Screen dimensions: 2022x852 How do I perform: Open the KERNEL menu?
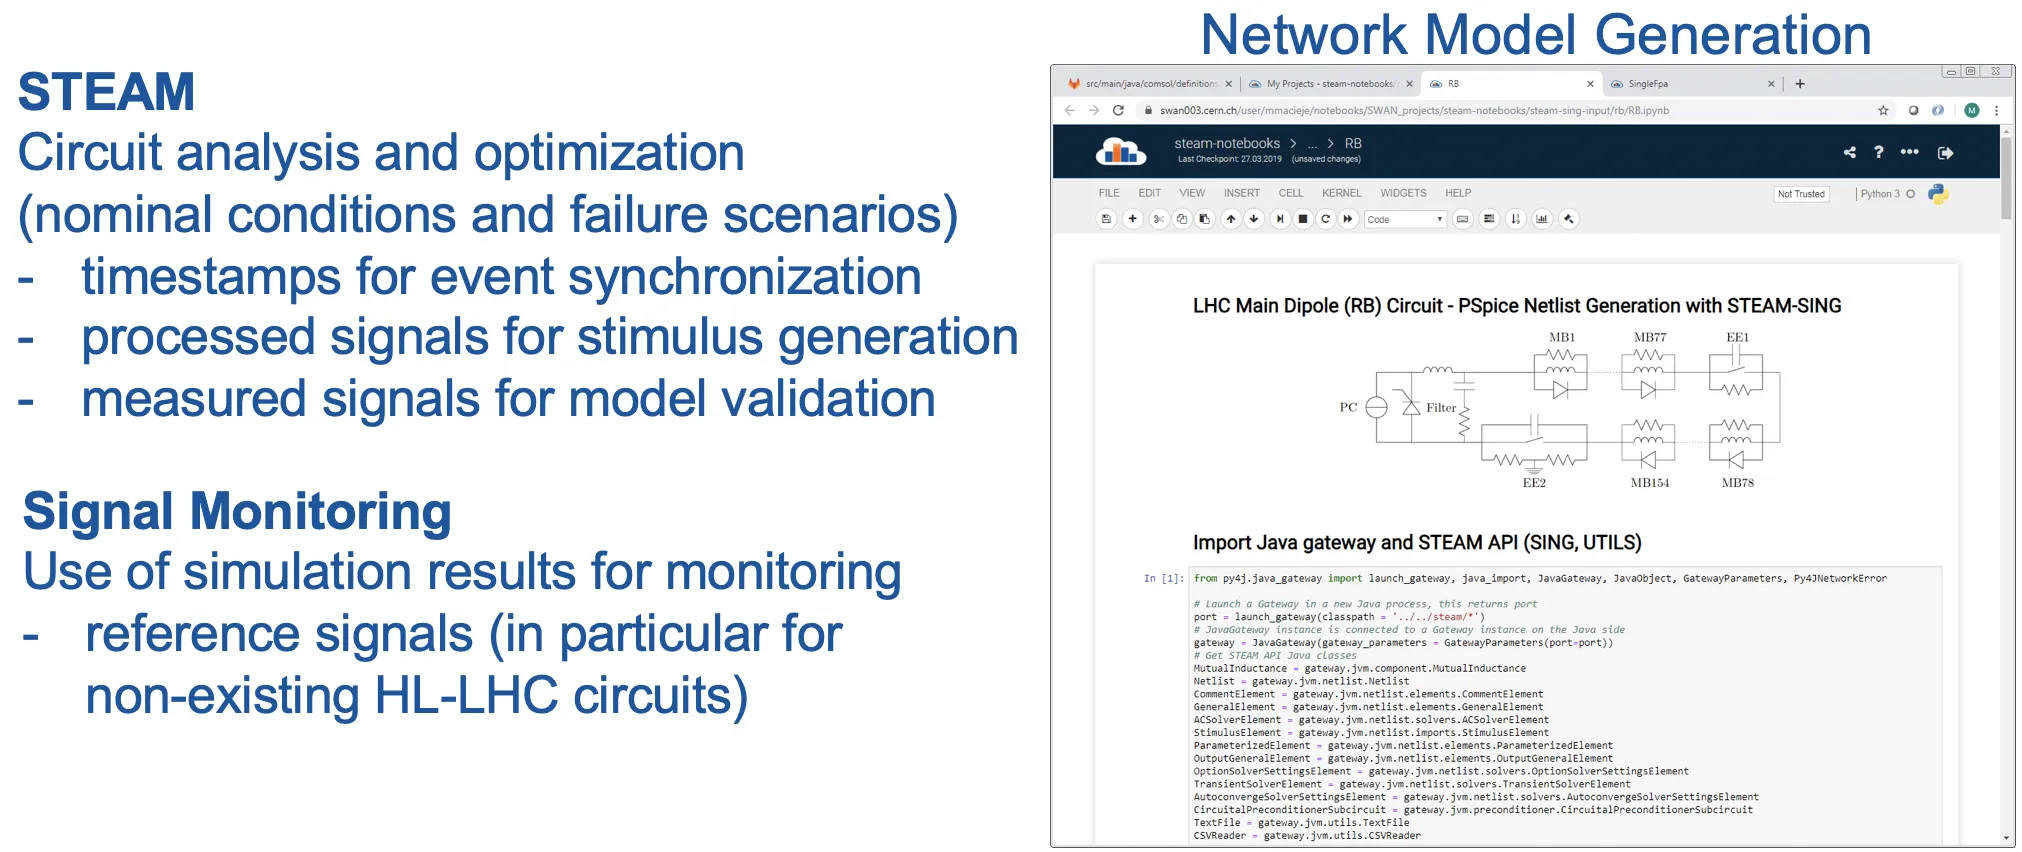click(x=1342, y=193)
